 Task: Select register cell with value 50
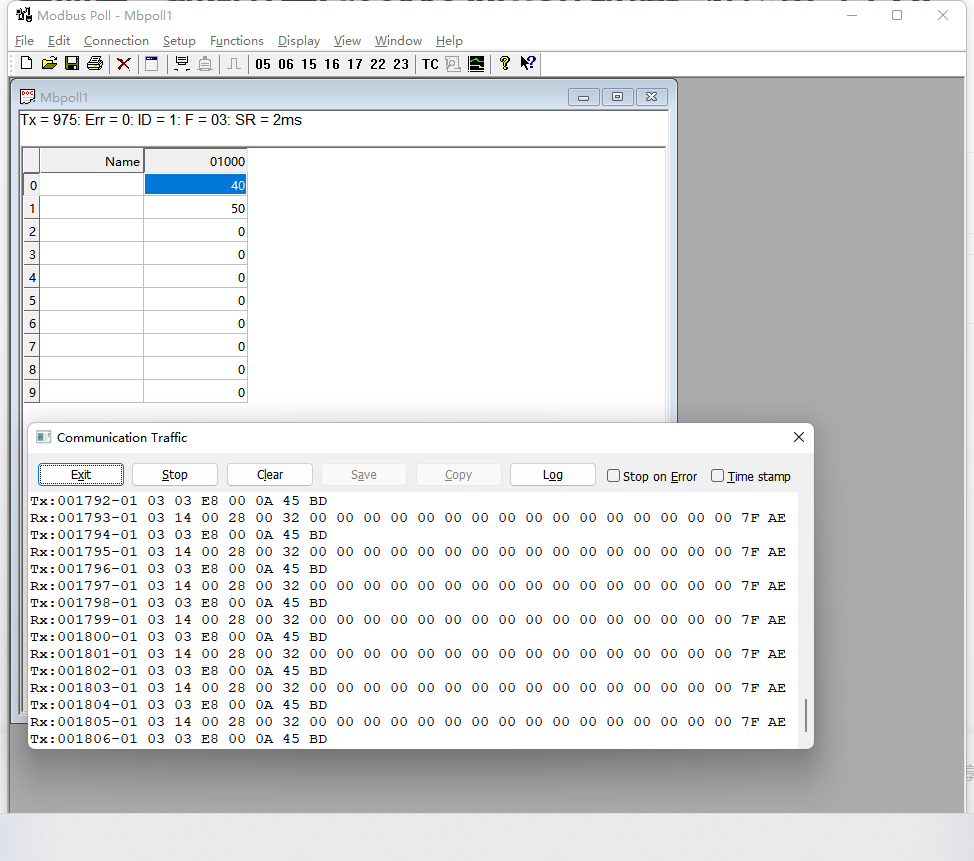click(x=195, y=208)
